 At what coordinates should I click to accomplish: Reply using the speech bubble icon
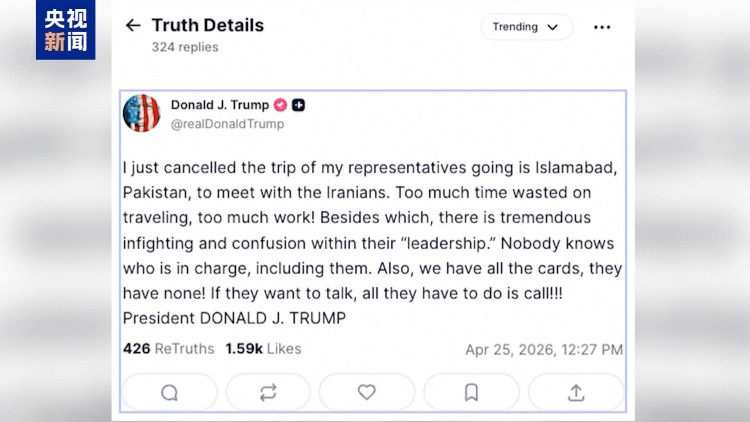[x=169, y=393]
